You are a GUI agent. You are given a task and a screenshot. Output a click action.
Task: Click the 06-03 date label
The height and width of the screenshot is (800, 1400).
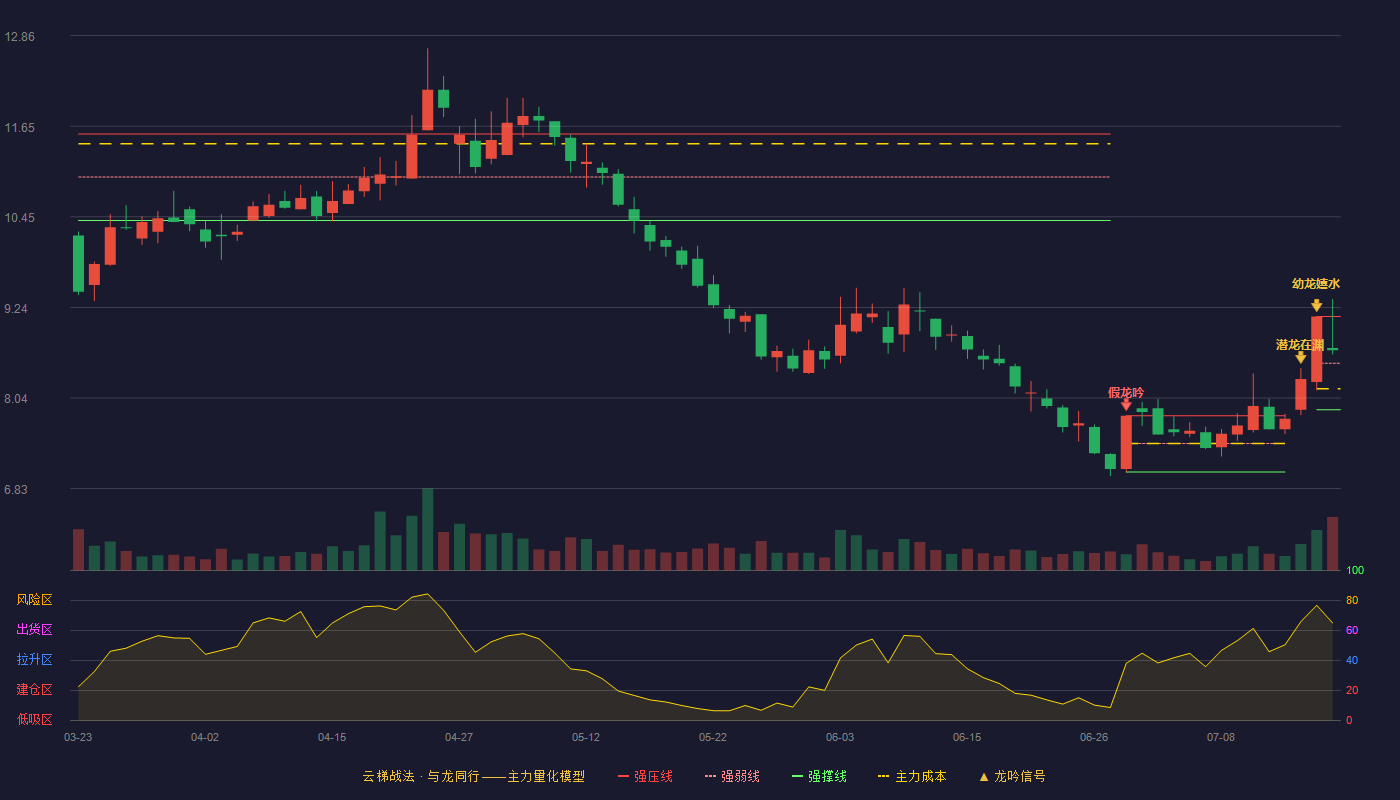[x=840, y=737]
